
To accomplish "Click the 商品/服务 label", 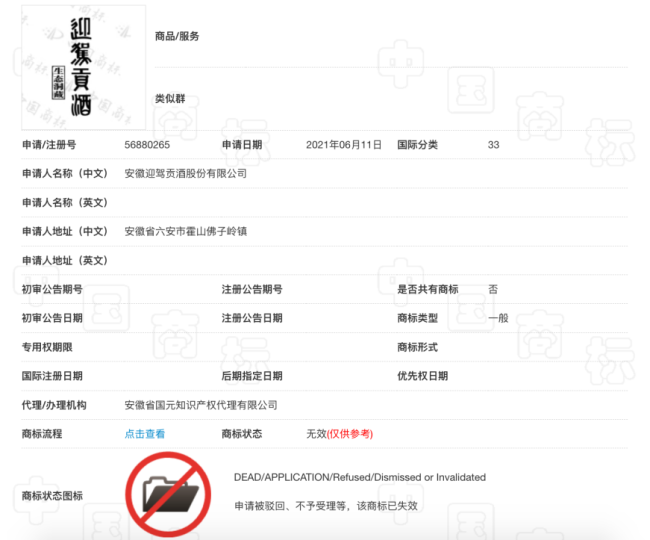I will (x=177, y=36).
